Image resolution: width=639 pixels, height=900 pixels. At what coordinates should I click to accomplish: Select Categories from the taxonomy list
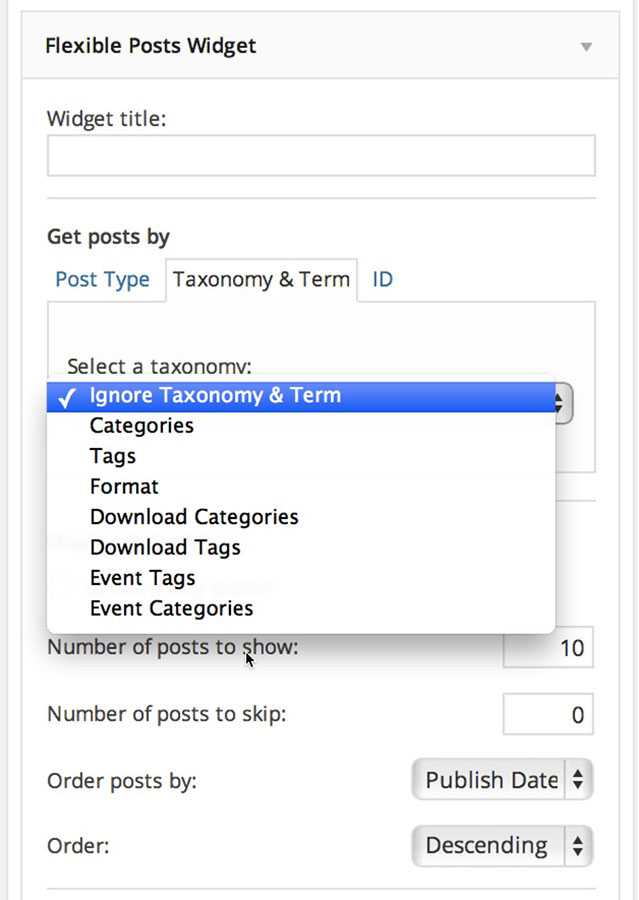click(142, 426)
